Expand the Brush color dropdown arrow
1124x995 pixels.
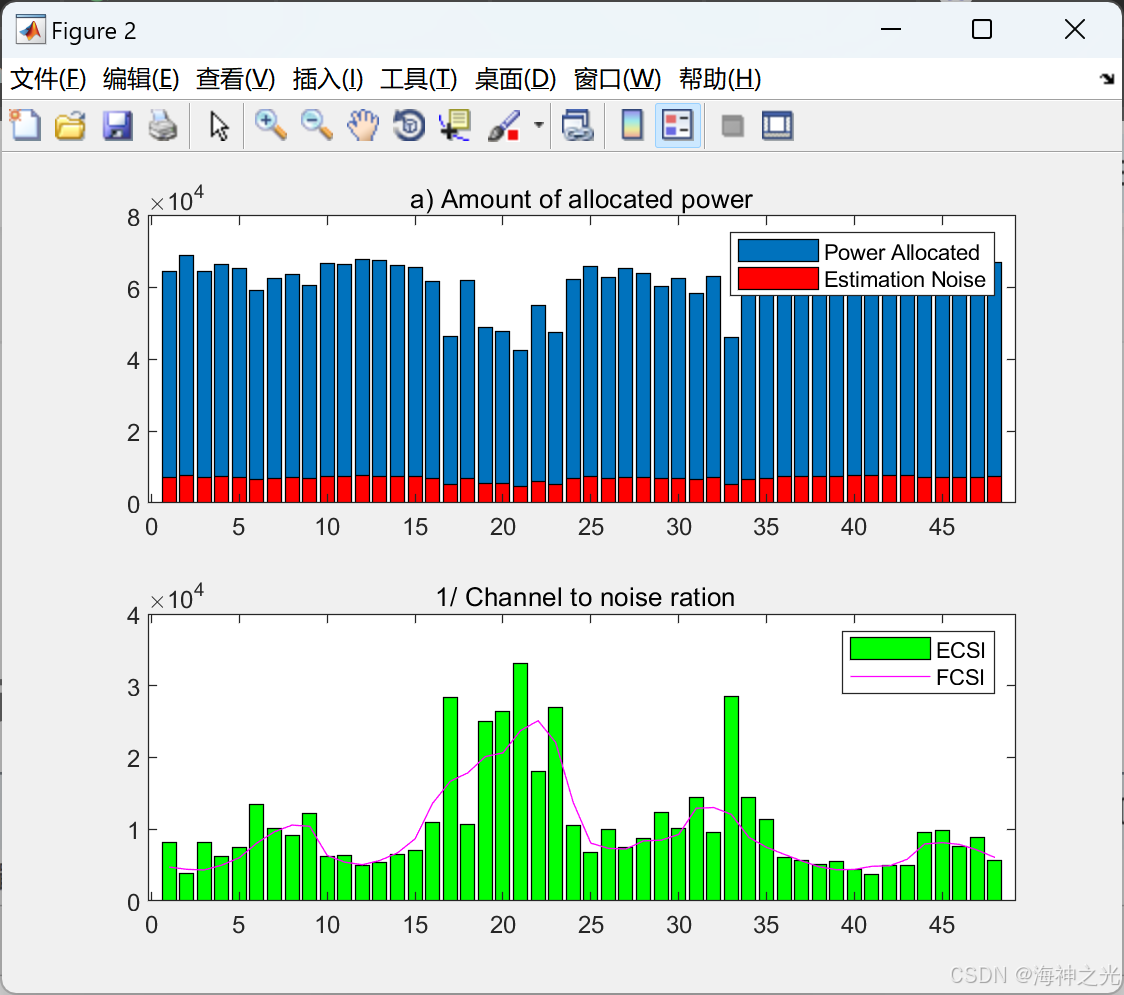click(x=538, y=125)
